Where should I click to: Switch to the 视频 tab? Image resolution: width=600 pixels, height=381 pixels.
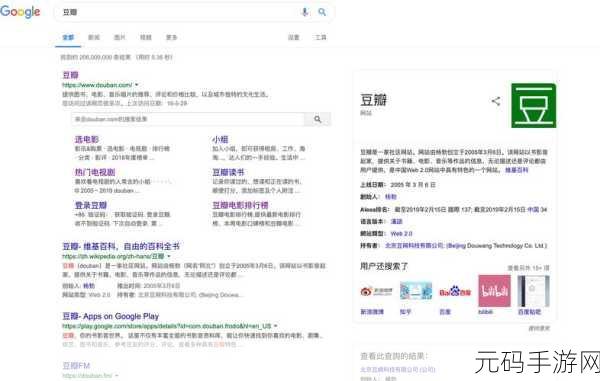(146, 37)
